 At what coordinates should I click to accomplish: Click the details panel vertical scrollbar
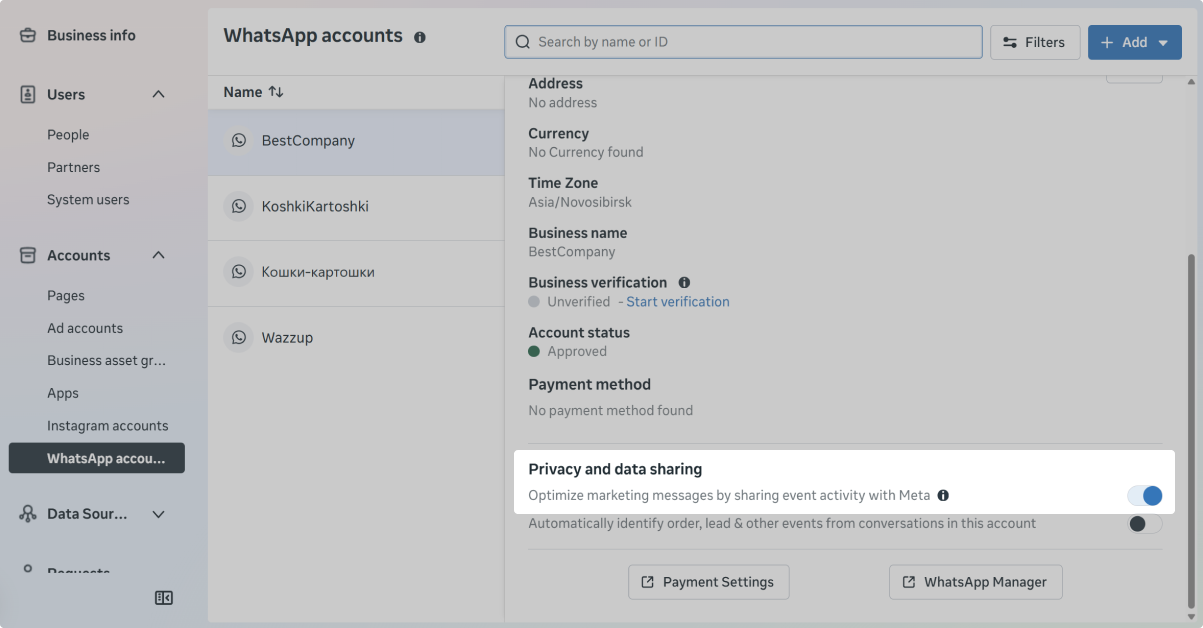[1190, 430]
